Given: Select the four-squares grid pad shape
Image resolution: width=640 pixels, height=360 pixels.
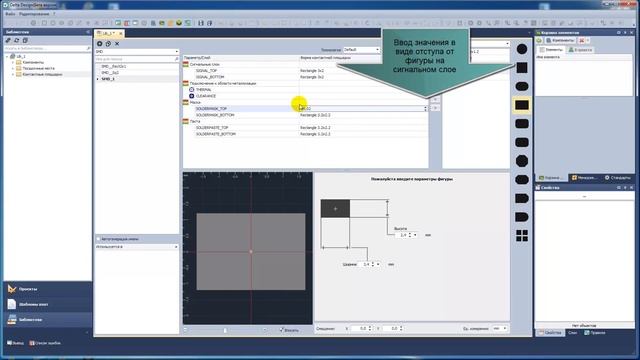Looking at the screenshot, I should (x=522, y=236).
